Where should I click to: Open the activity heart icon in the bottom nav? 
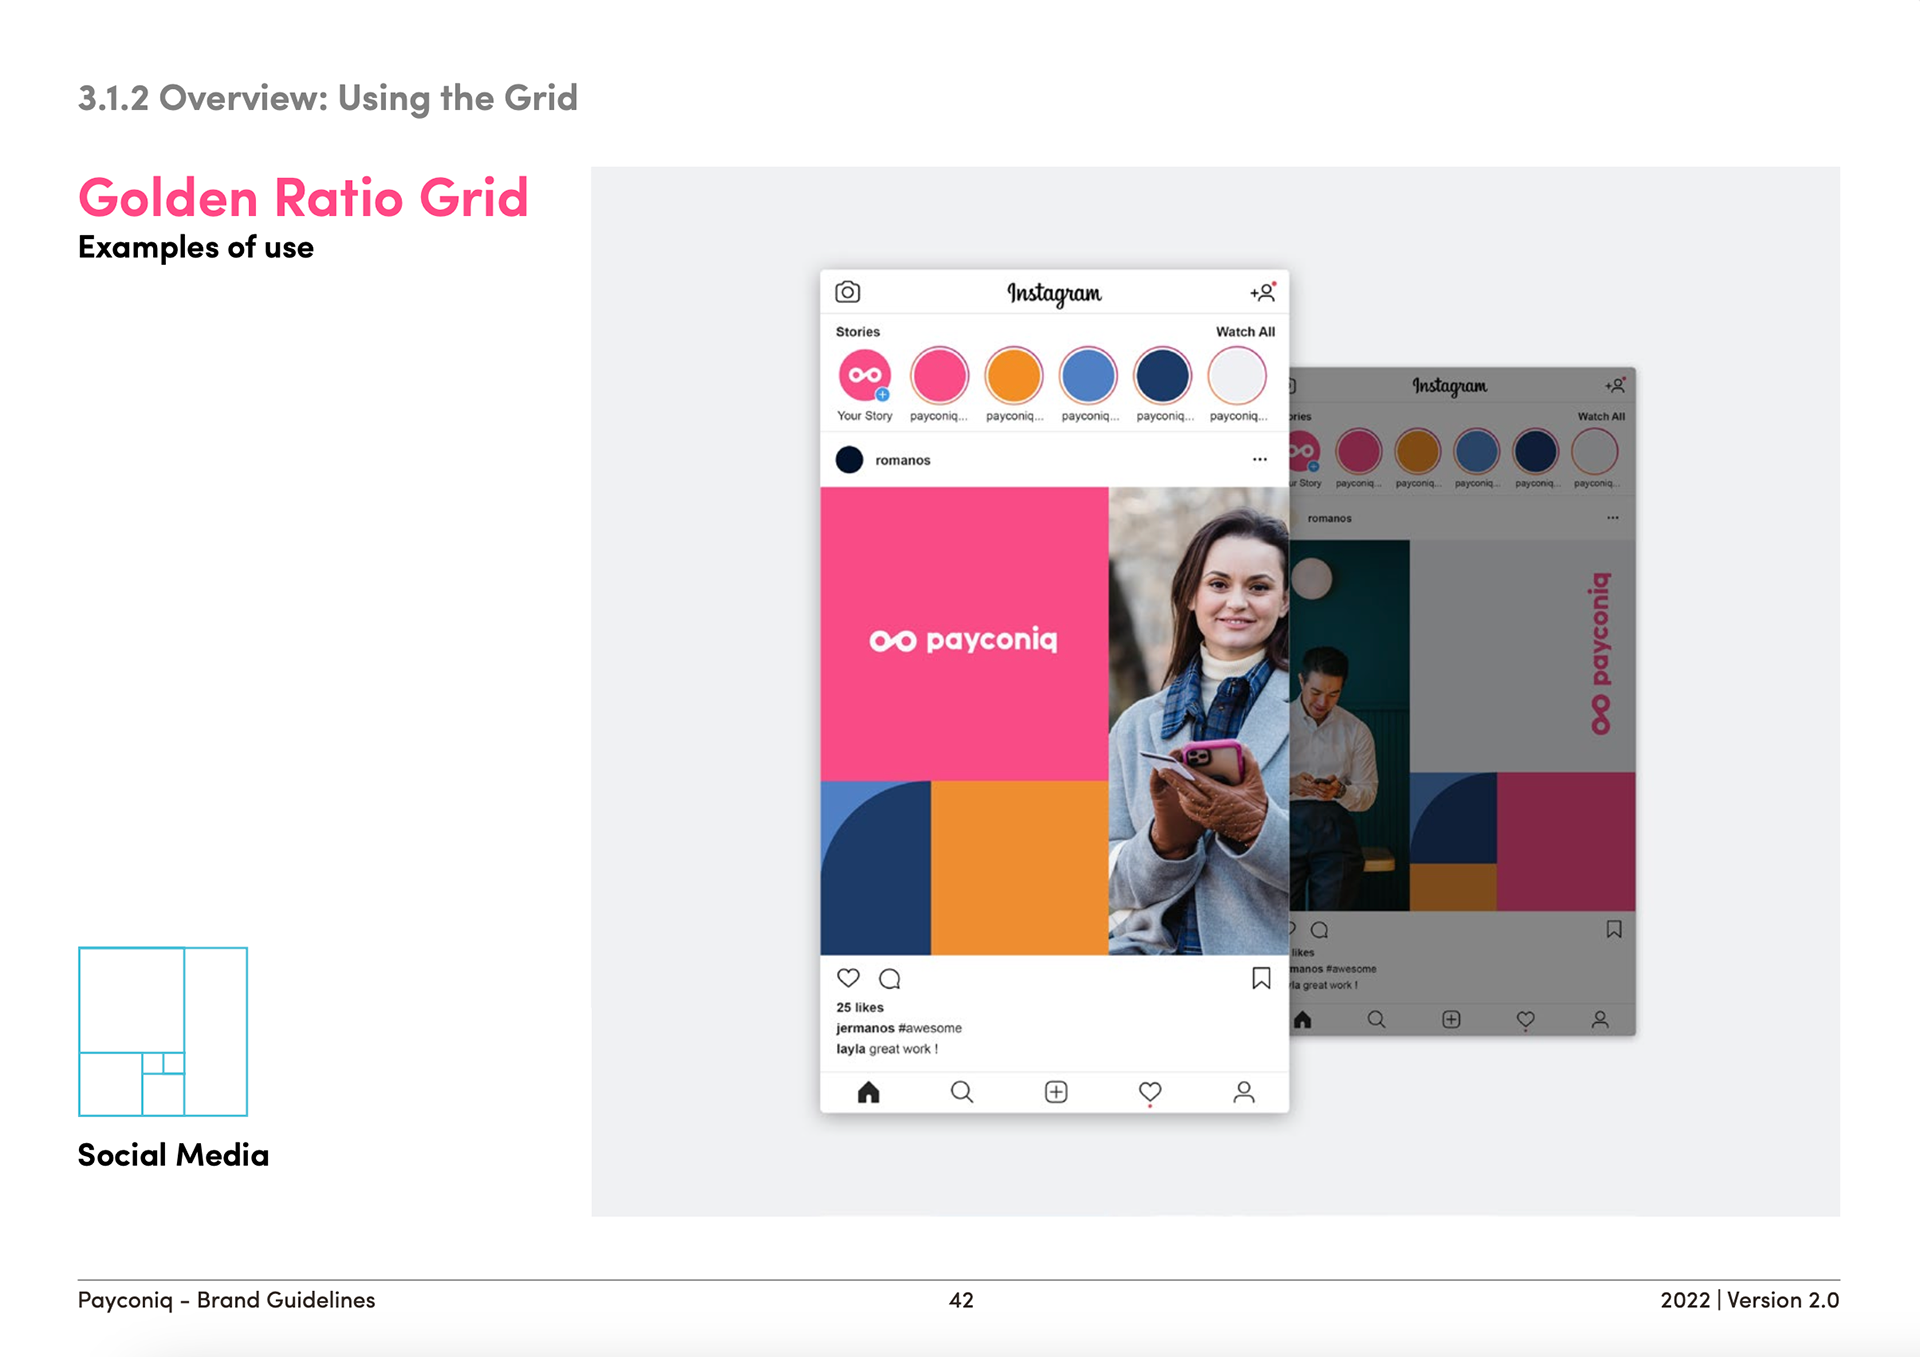coord(1150,1092)
